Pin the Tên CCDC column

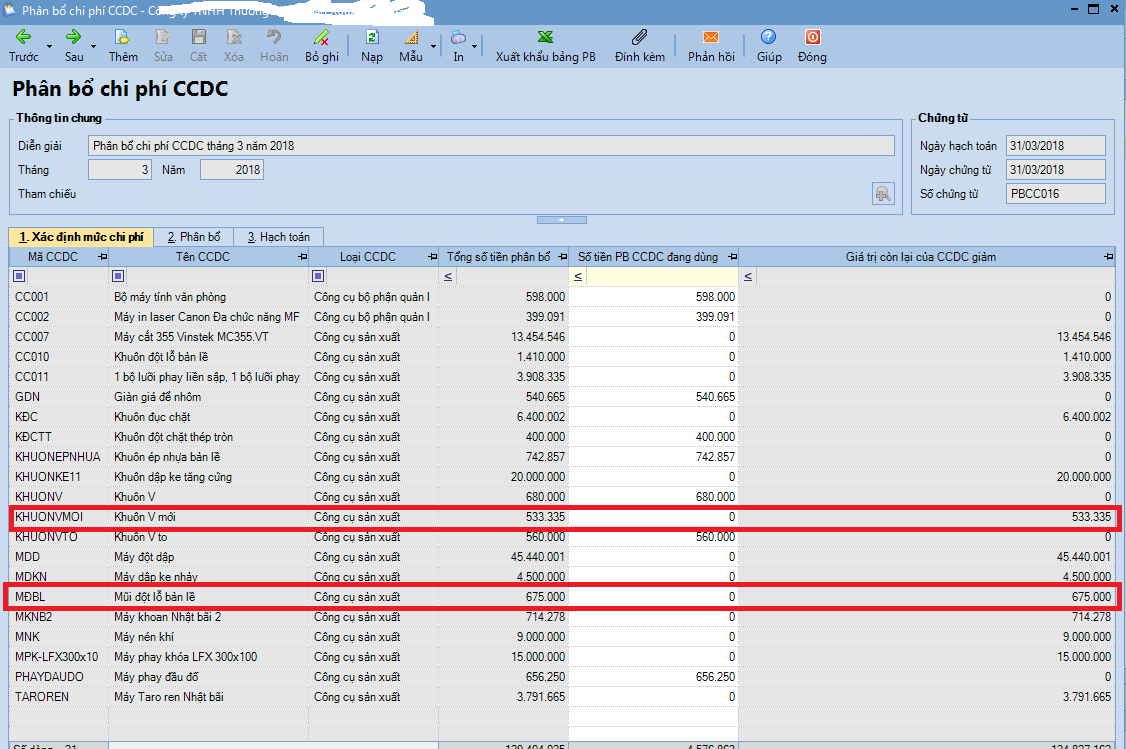(302, 257)
